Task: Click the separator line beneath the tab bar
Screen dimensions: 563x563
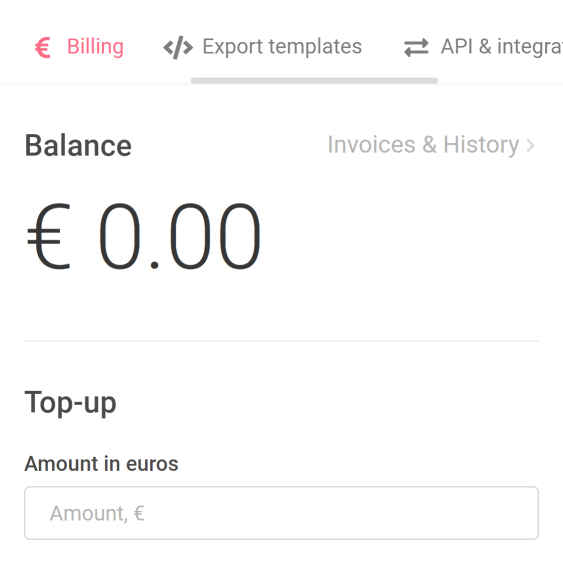Action: pos(282,85)
